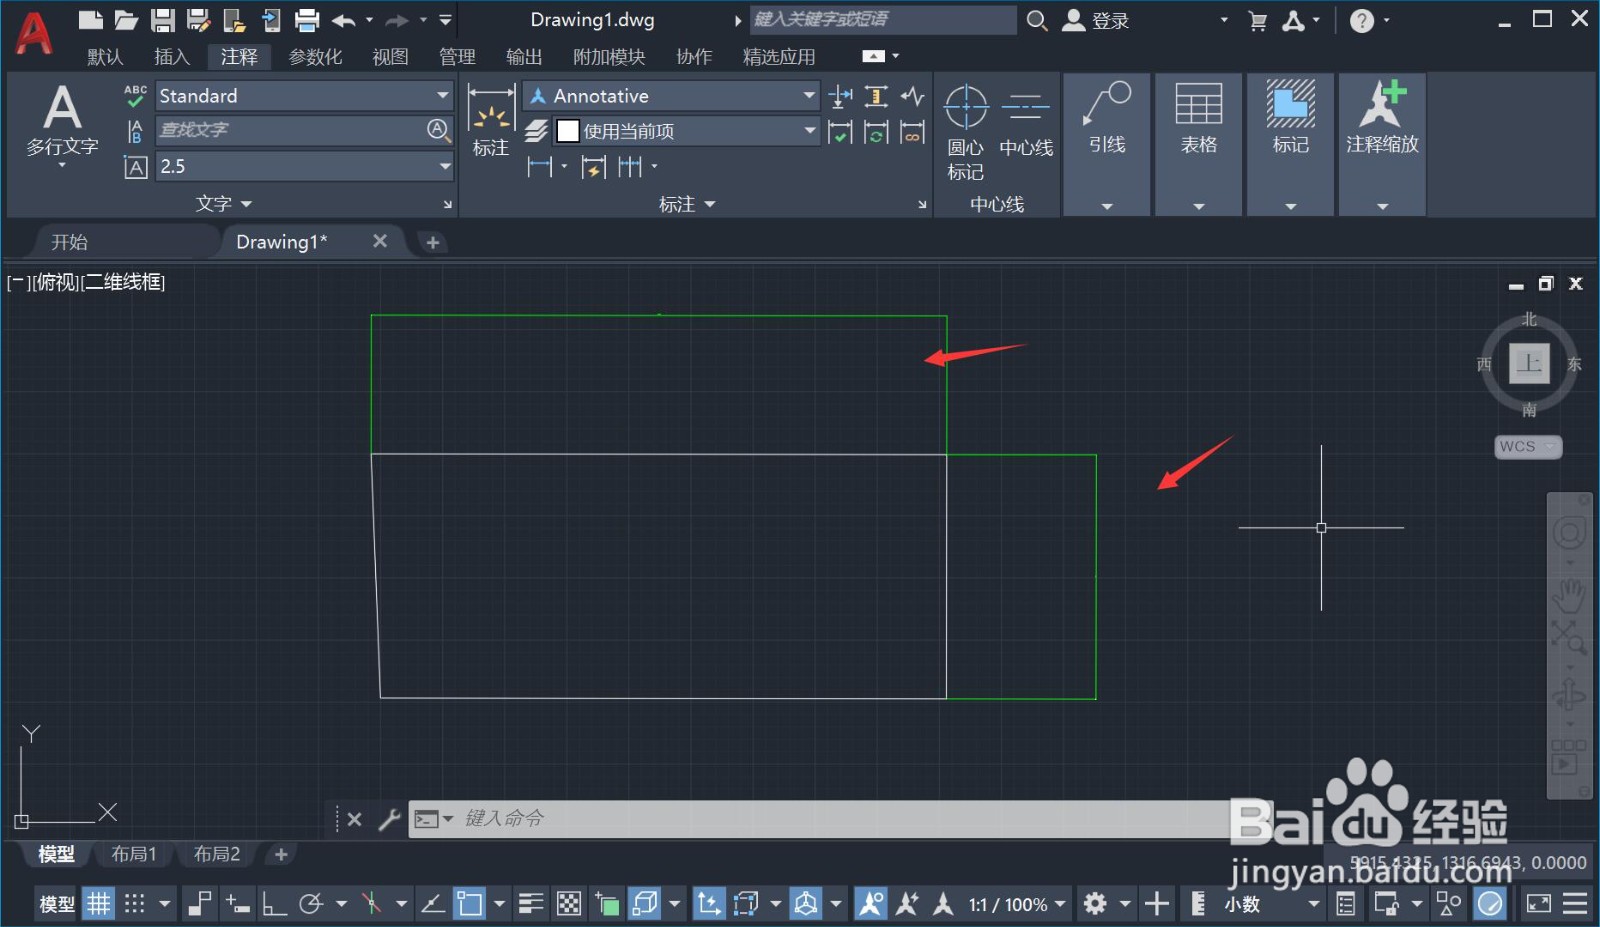Image resolution: width=1600 pixels, height=927 pixels.
Task: Add new drawing tab with plus
Action: [432, 242]
